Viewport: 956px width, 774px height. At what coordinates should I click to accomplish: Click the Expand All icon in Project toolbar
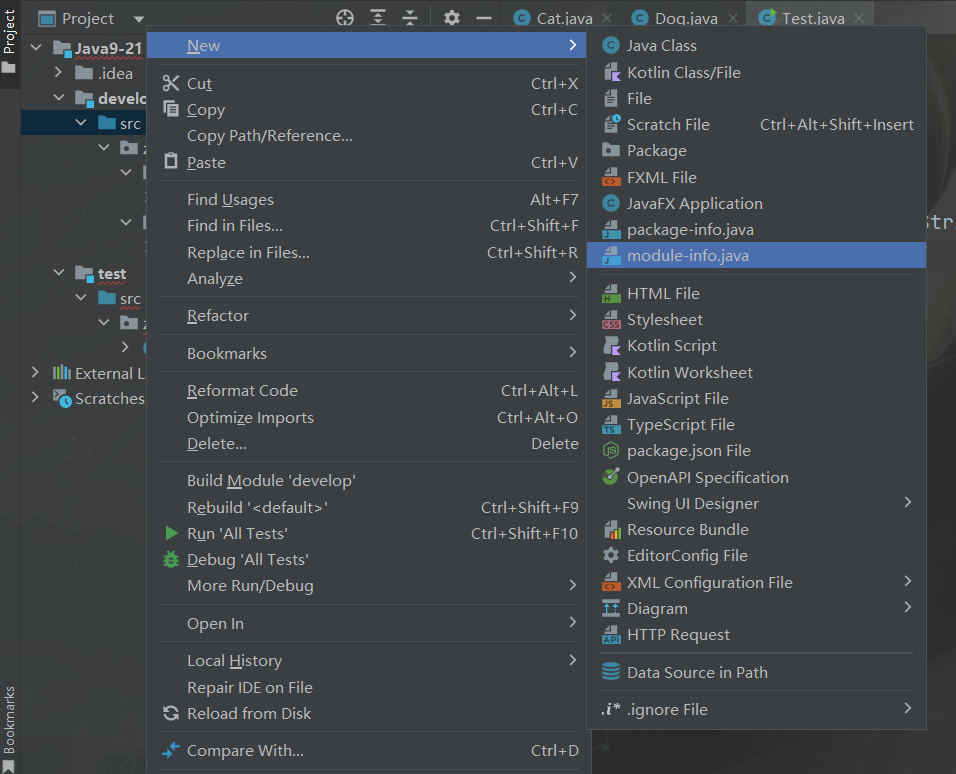click(x=377, y=18)
